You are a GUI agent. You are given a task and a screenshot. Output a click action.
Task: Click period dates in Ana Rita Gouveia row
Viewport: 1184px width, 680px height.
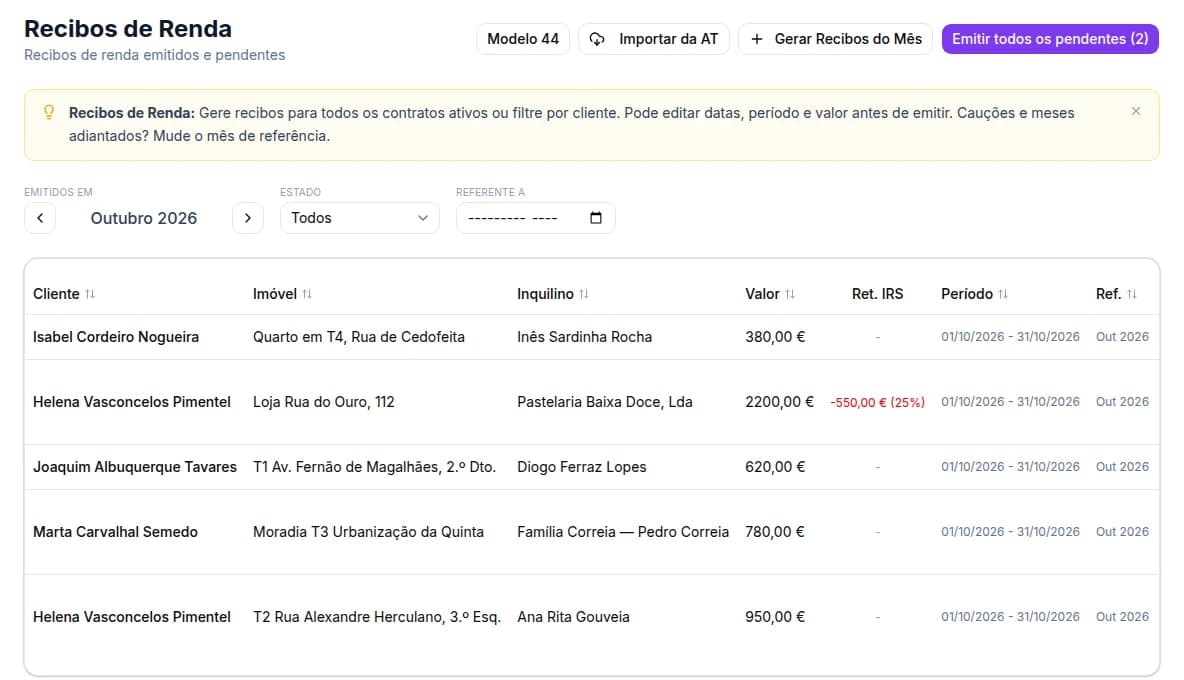[x=1010, y=617]
